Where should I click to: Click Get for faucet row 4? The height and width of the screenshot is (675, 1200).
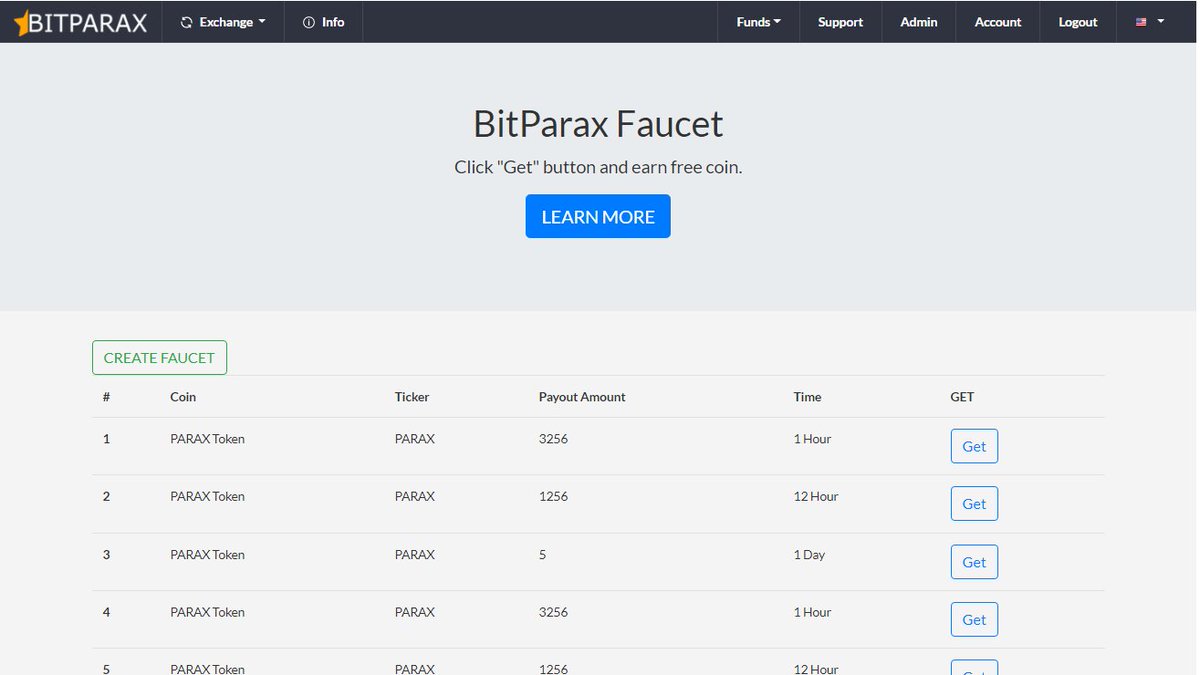tap(974, 620)
